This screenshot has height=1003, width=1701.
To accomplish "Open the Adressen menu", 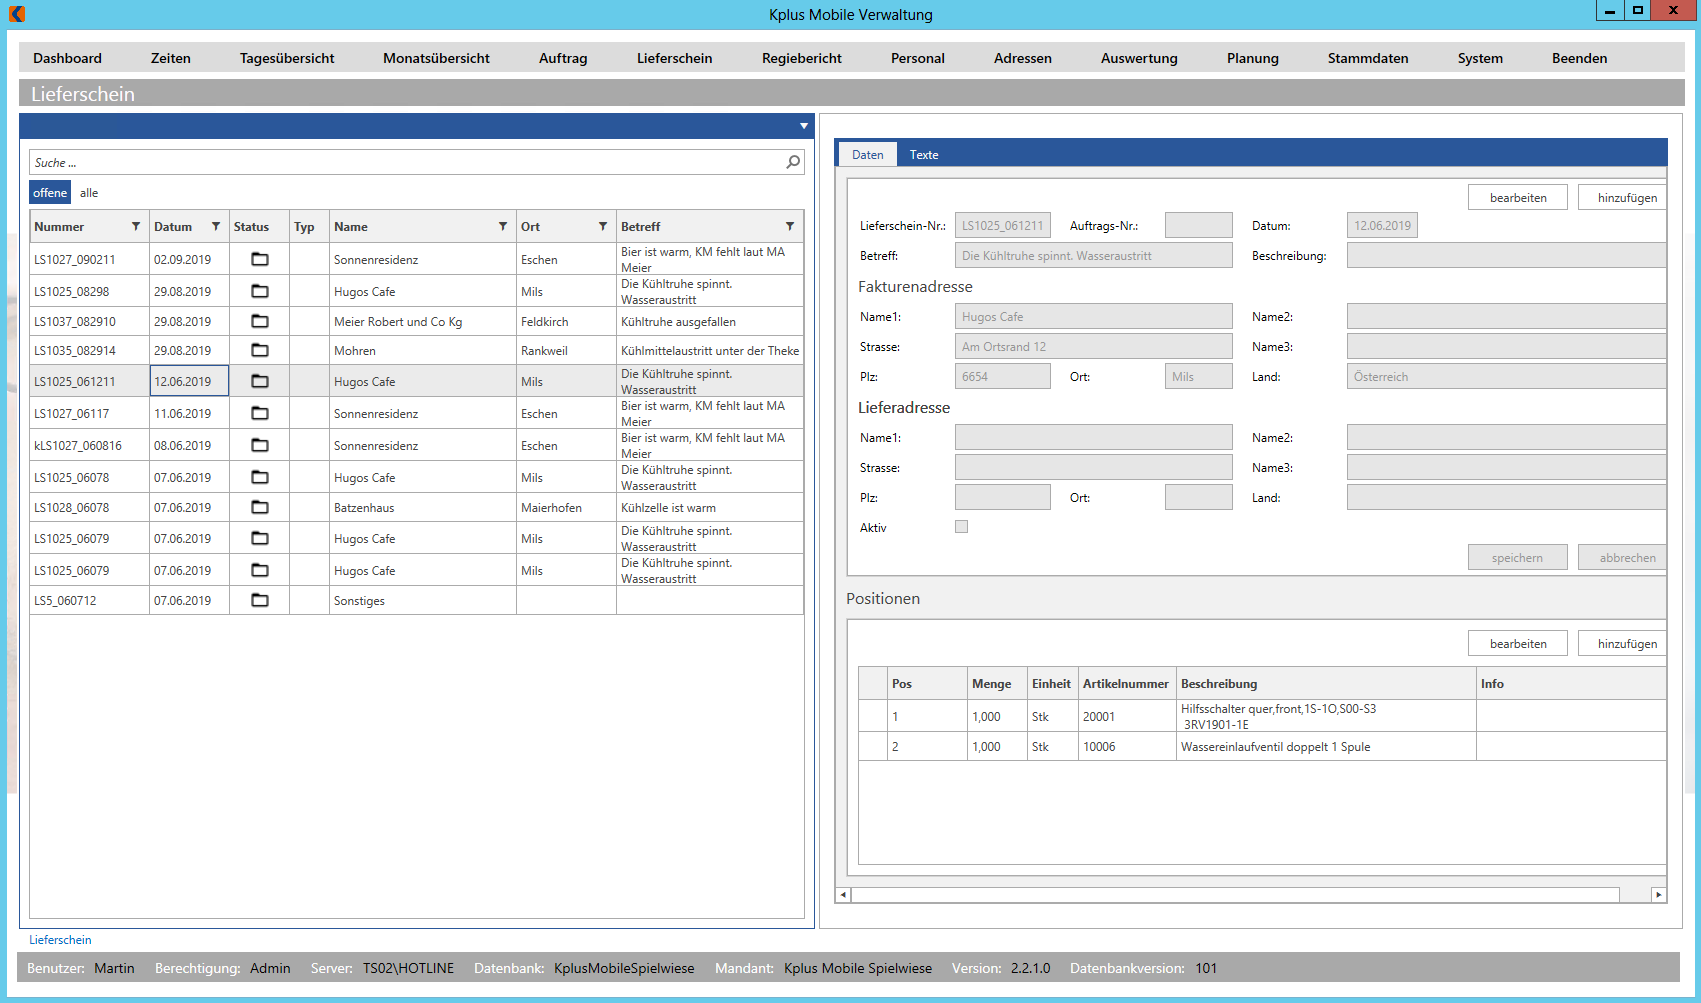I will coord(1023,58).
